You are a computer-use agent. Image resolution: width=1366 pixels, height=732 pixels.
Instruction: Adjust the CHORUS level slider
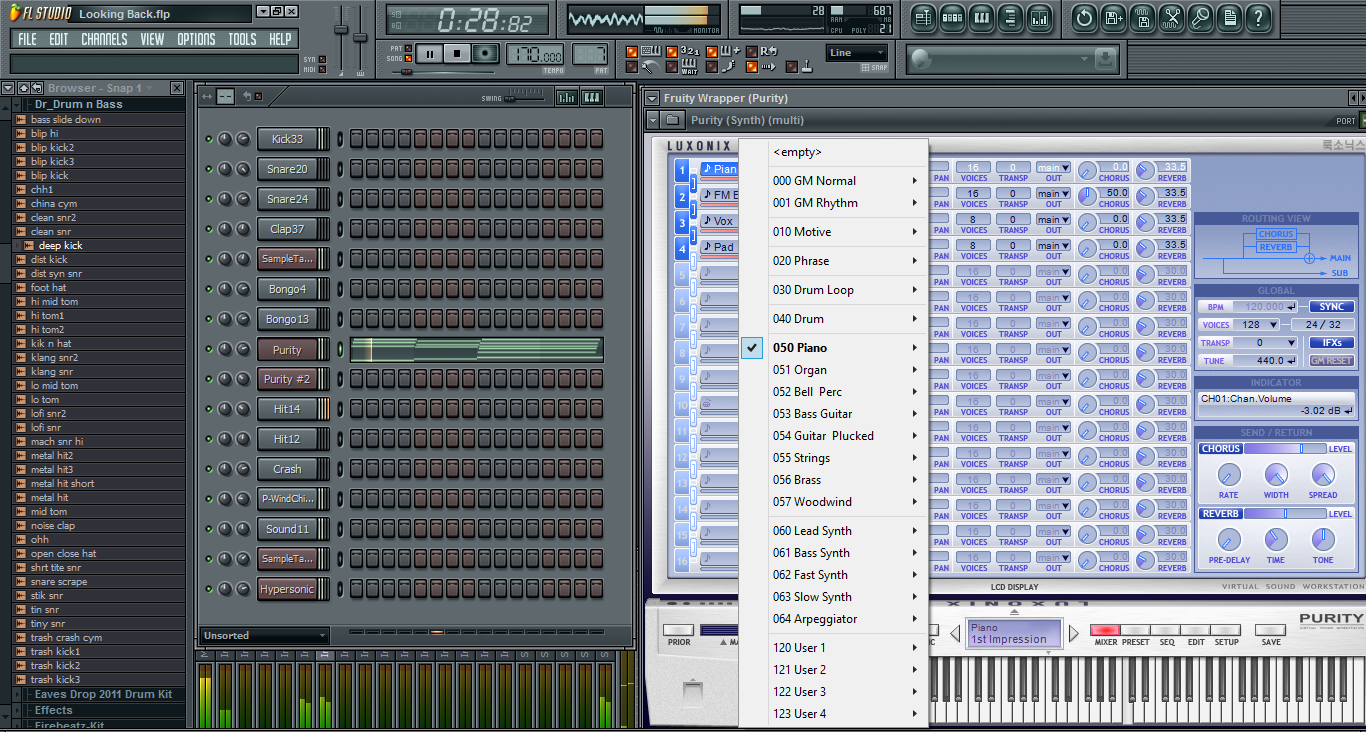pyautogui.click(x=1285, y=449)
